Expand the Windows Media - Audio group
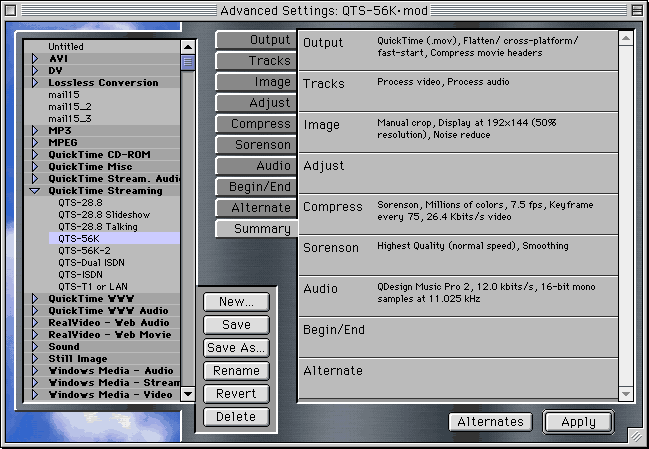Image resolution: width=649 pixels, height=449 pixels. point(35,371)
